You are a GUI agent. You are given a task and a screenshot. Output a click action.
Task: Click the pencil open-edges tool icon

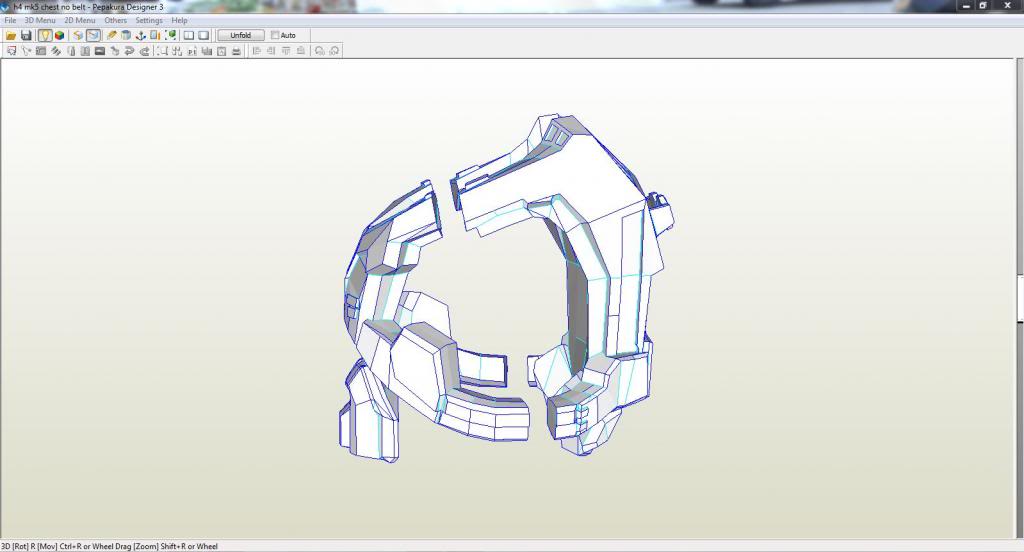pyautogui.click(x=112, y=35)
